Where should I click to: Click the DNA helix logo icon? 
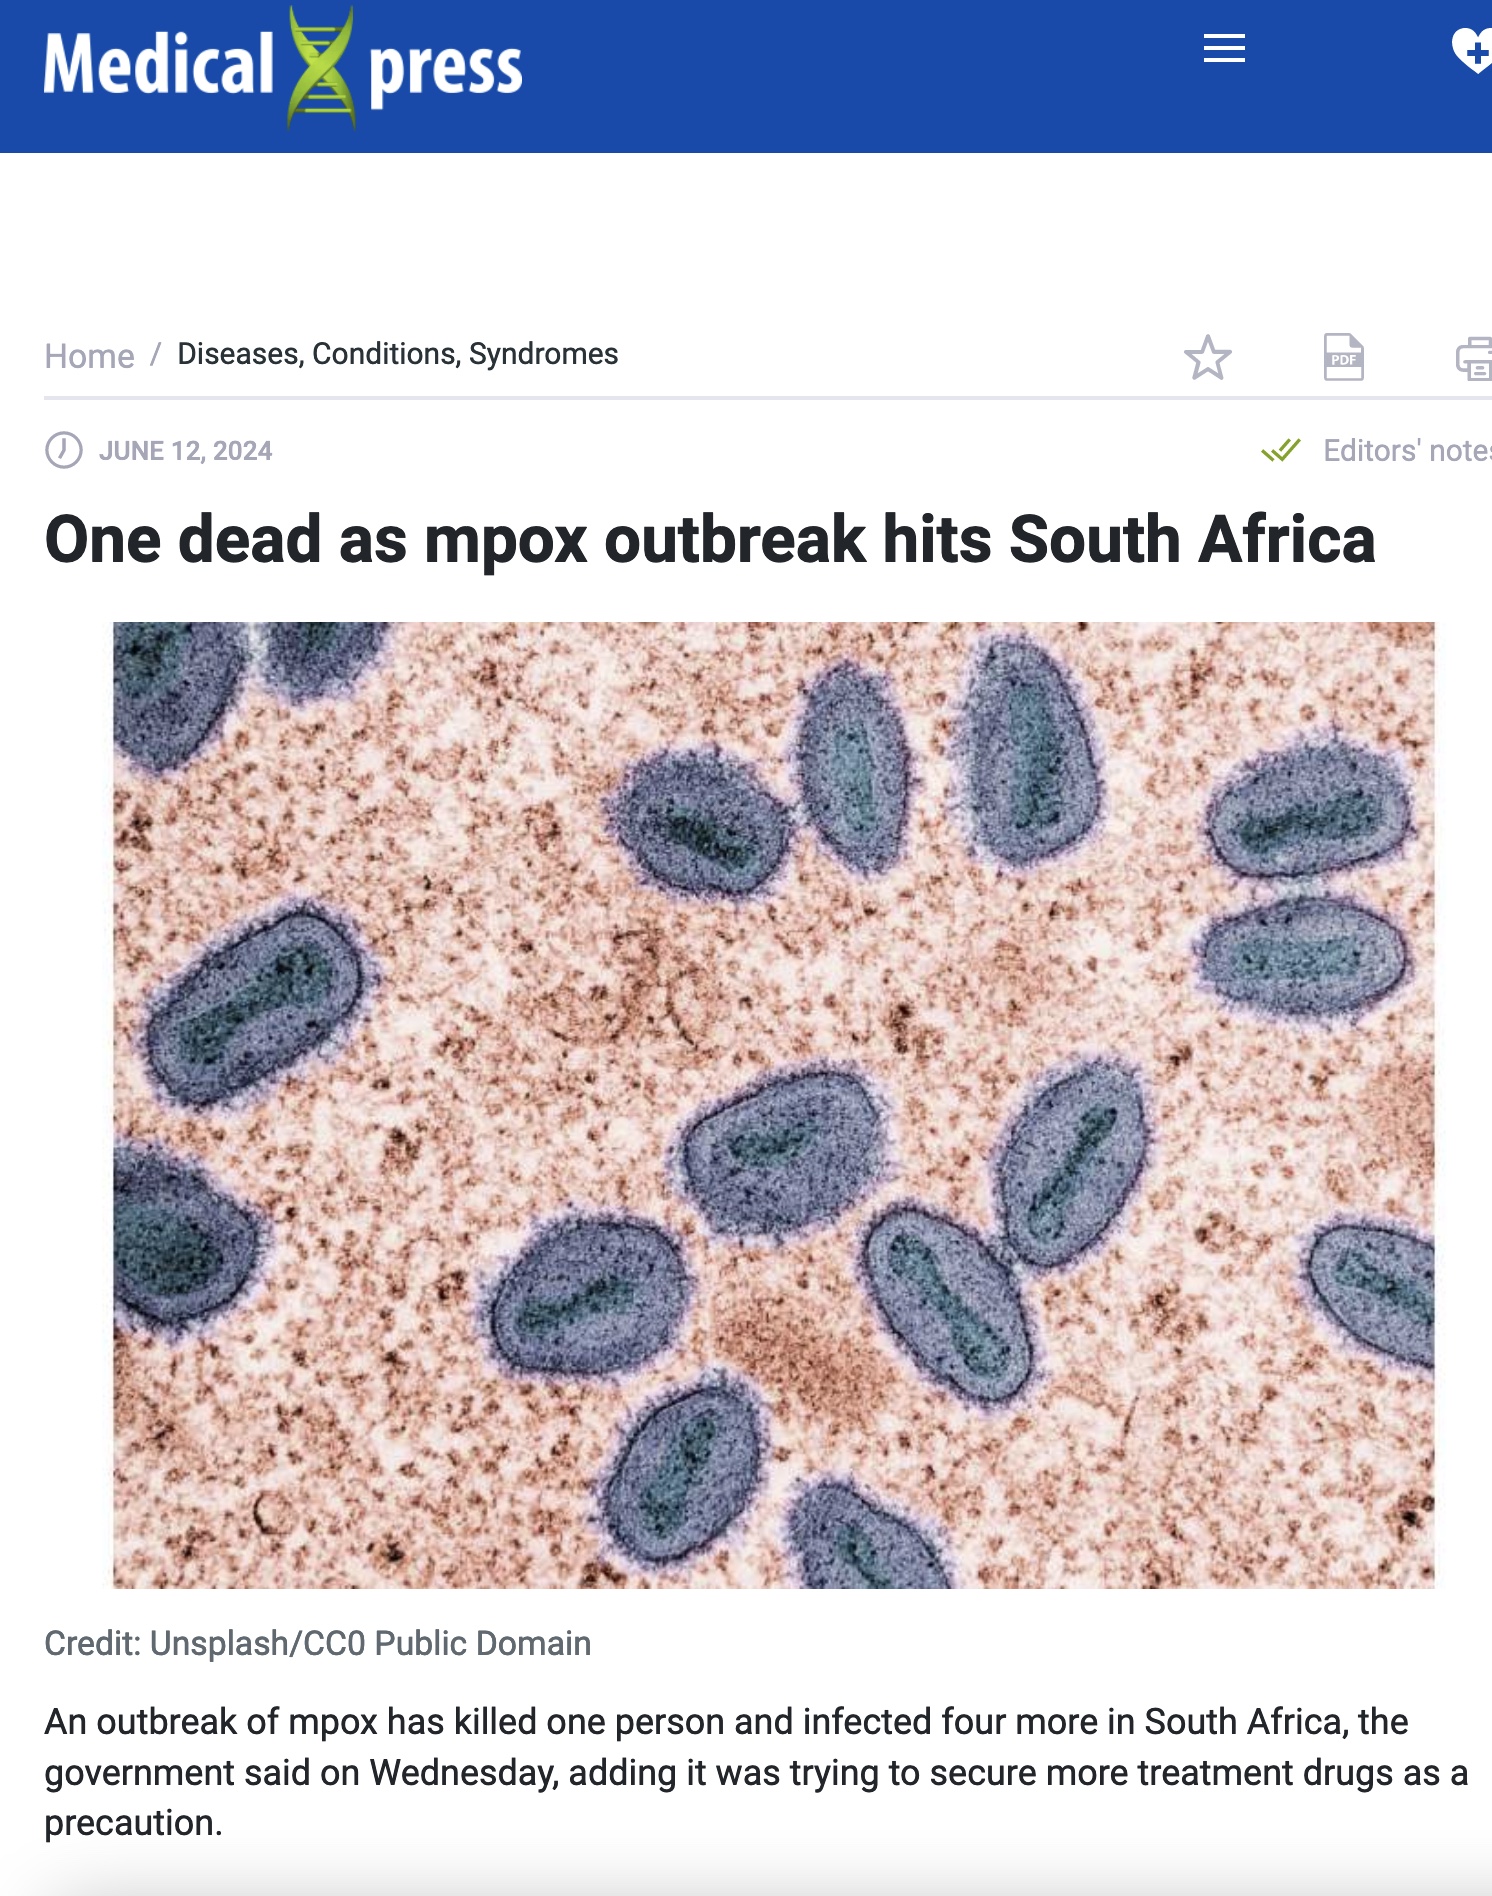click(x=321, y=68)
